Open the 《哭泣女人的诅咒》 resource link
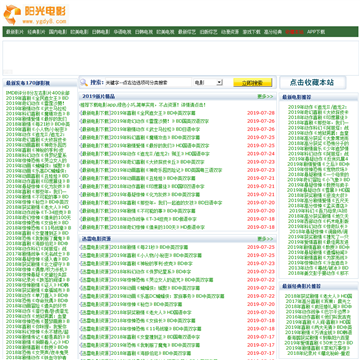 [161, 280]
